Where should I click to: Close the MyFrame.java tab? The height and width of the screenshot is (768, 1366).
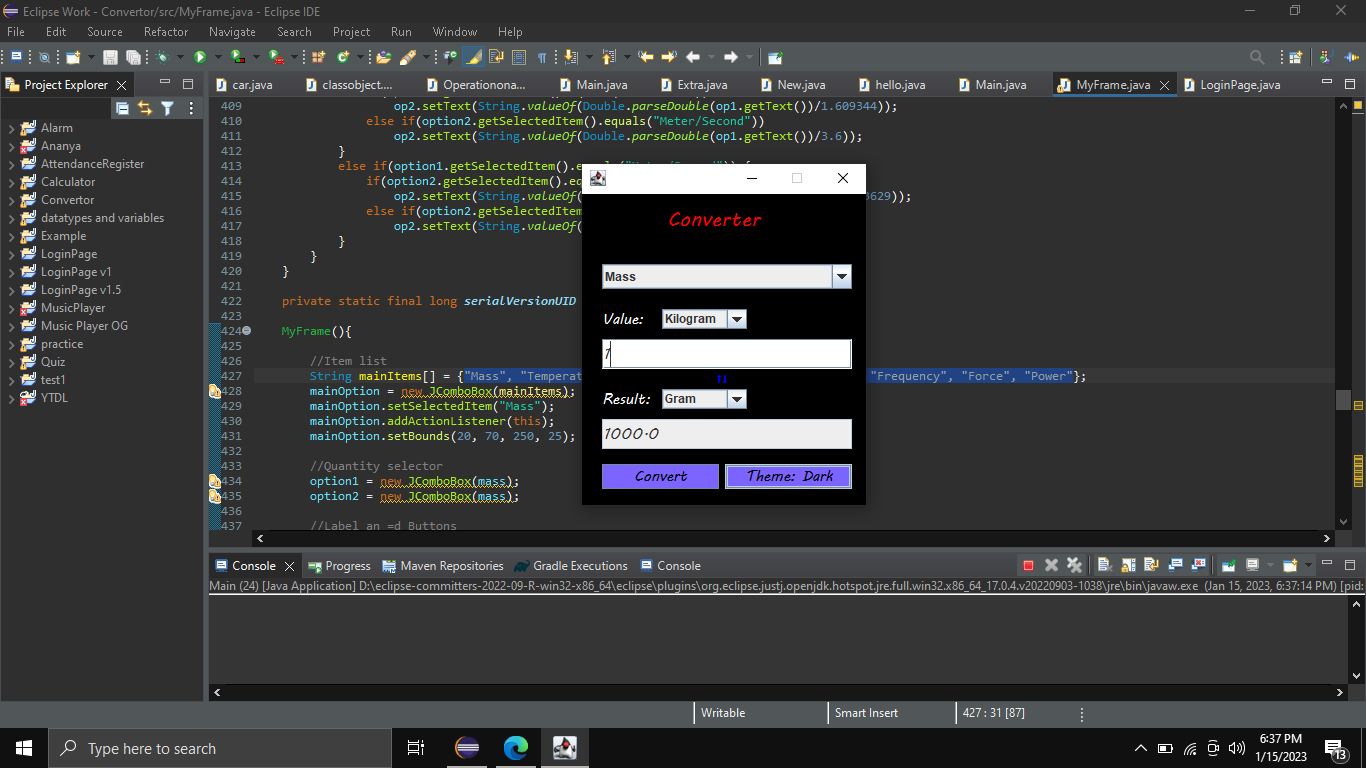[x=1165, y=86]
